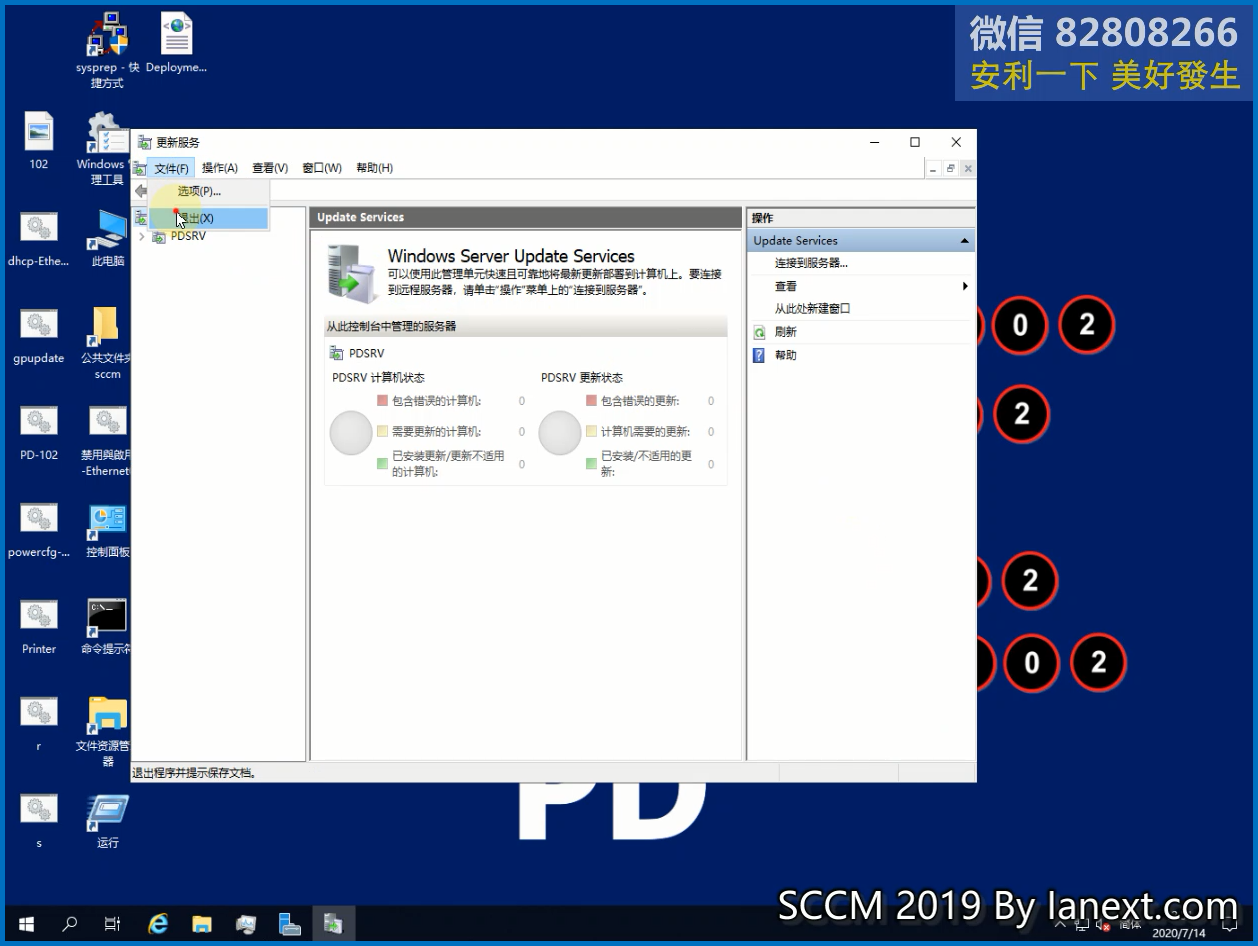This screenshot has height=946, width=1258.
Task: Click 计算机需要的更新 status entry
Action: coord(645,432)
